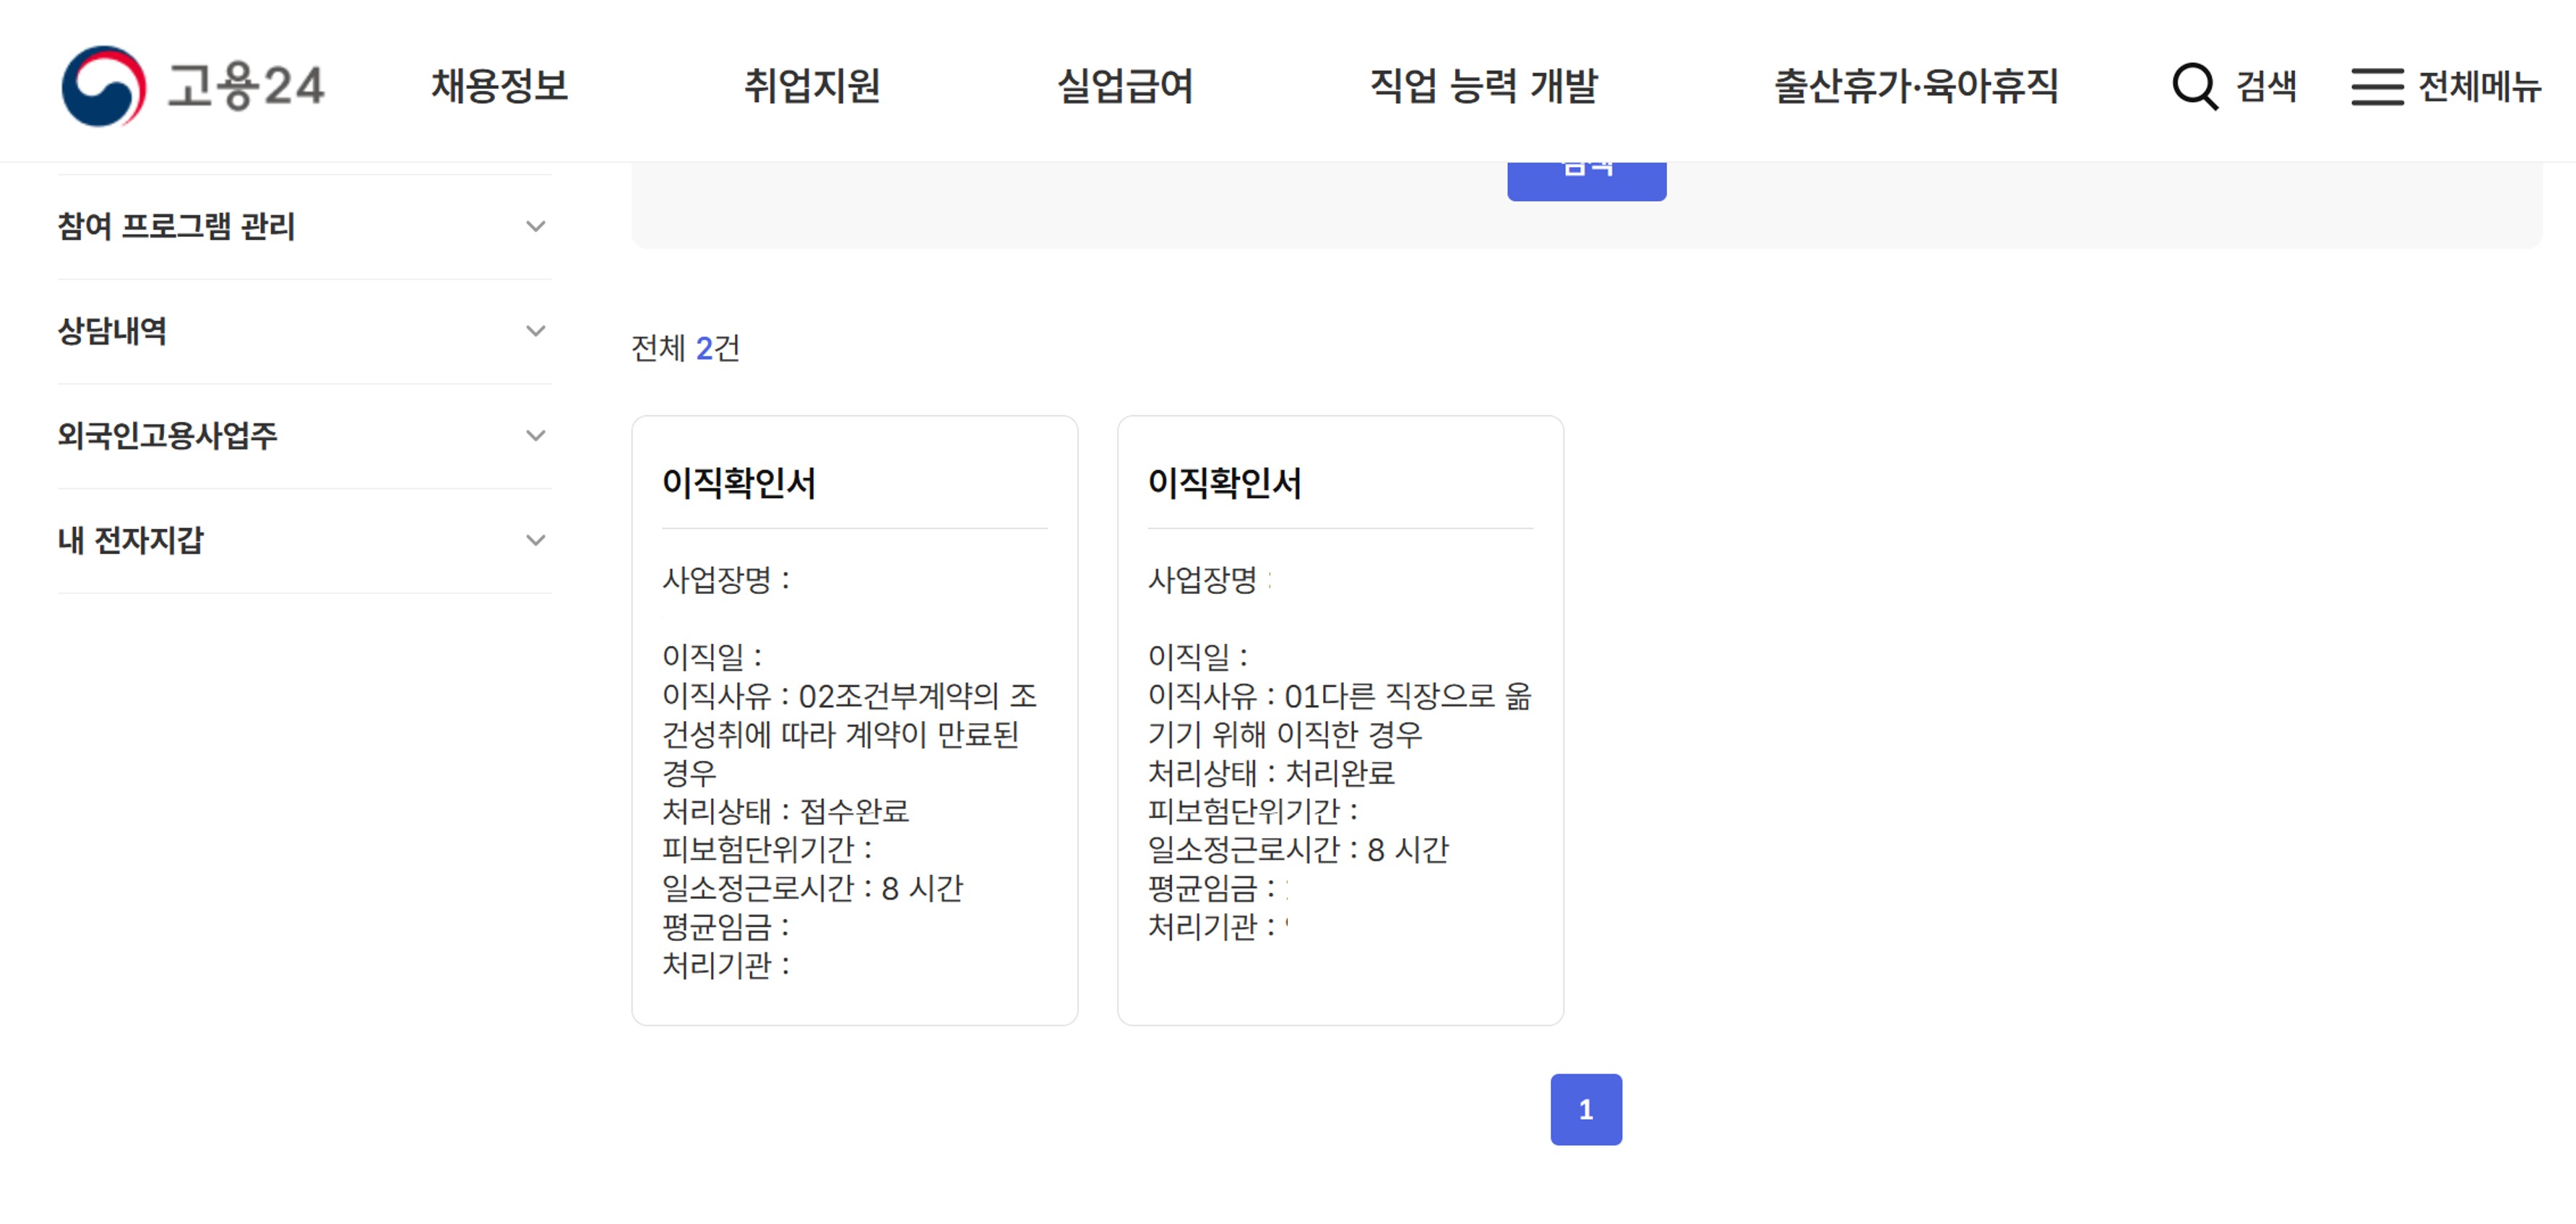This screenshot has width=2576, height=1224.
Task: Select the 취업지원 menu
Action: point(812,87)
